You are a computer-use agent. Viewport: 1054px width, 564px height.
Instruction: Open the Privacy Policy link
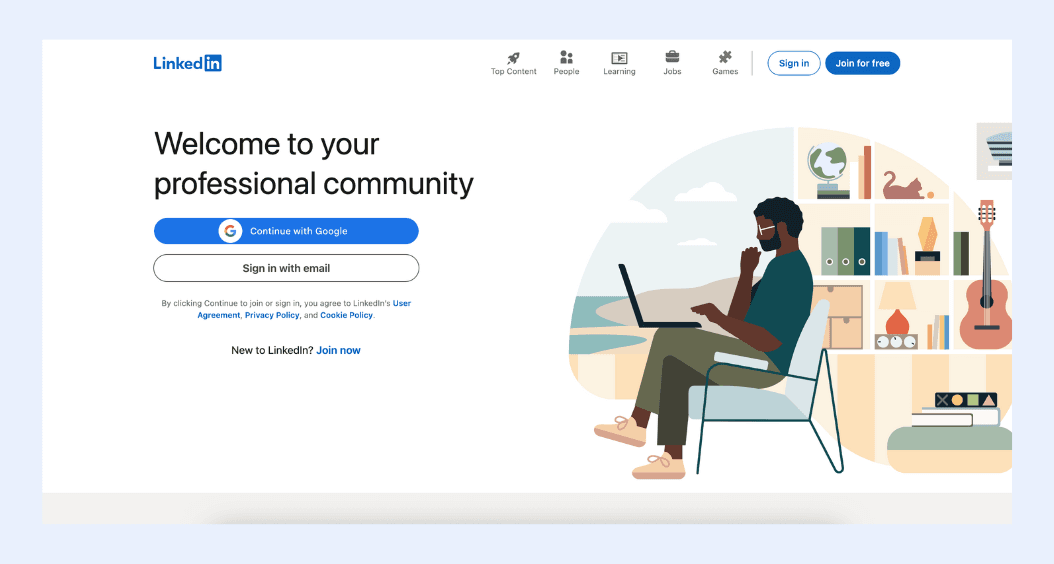[272, 315]
